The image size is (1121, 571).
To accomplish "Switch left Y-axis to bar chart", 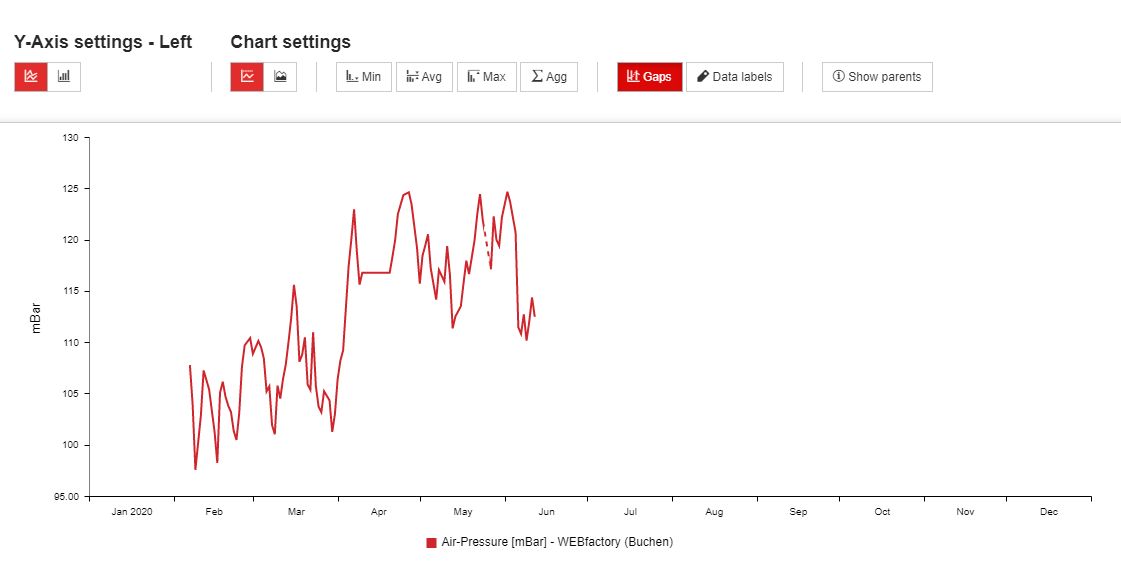I will click(64, 77).
